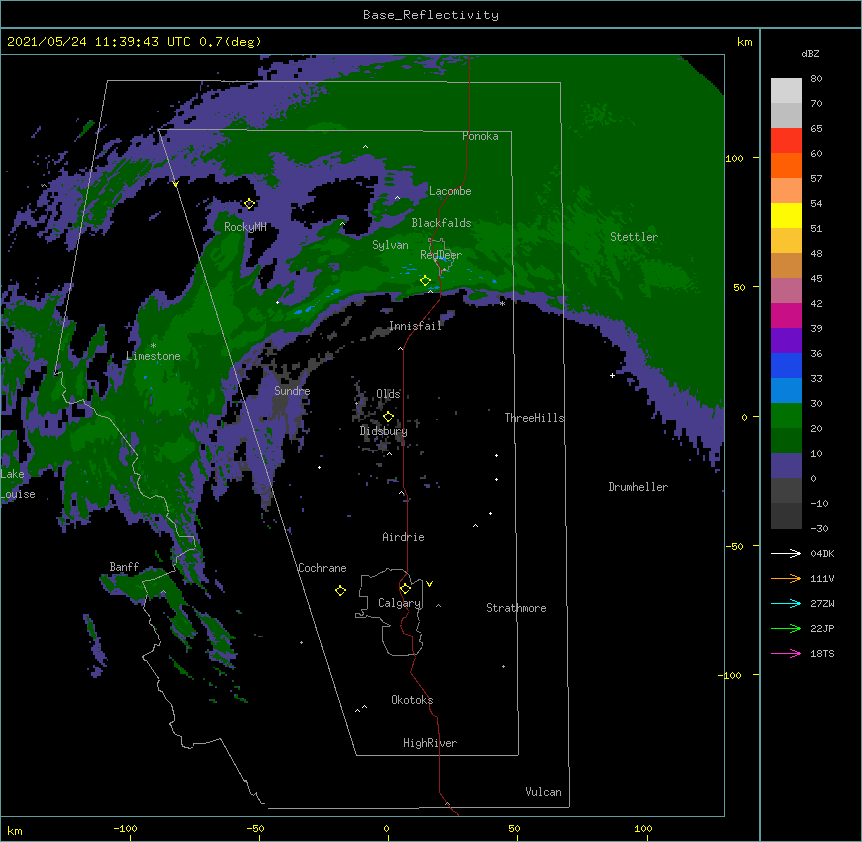The width and height of the screenshot is (862, 842).
Task: Click the Didsbury label
Action: click(384, 431)
